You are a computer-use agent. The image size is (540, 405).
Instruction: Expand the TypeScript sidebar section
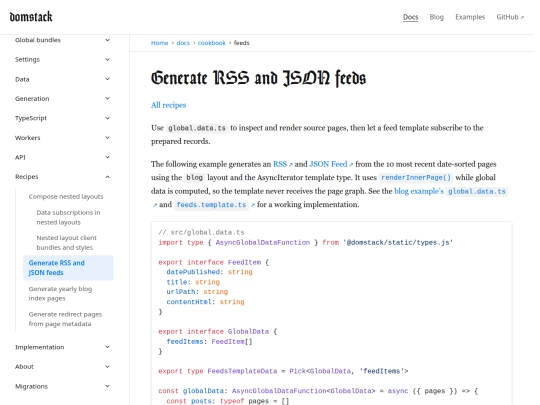click(x=62, y=118)
